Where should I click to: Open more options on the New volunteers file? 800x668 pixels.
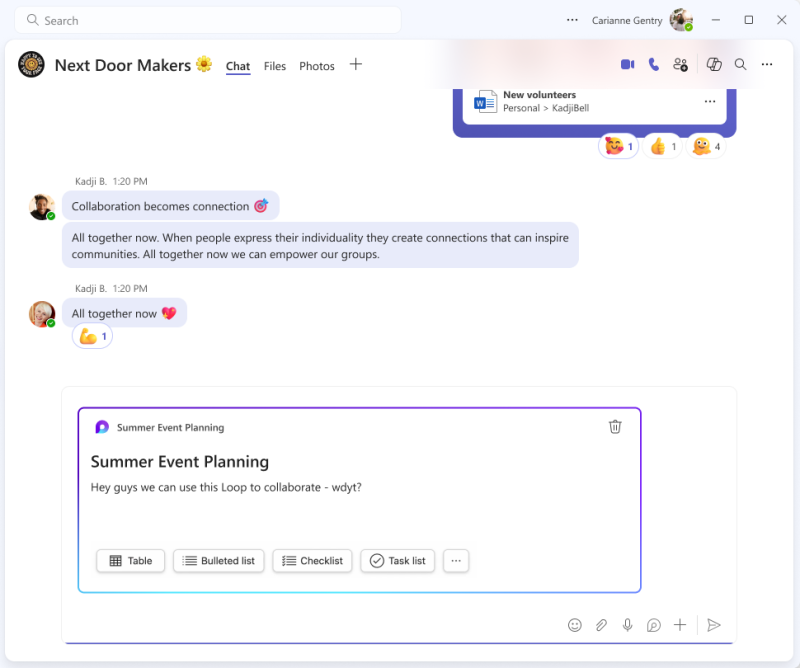tap(710, 101)
